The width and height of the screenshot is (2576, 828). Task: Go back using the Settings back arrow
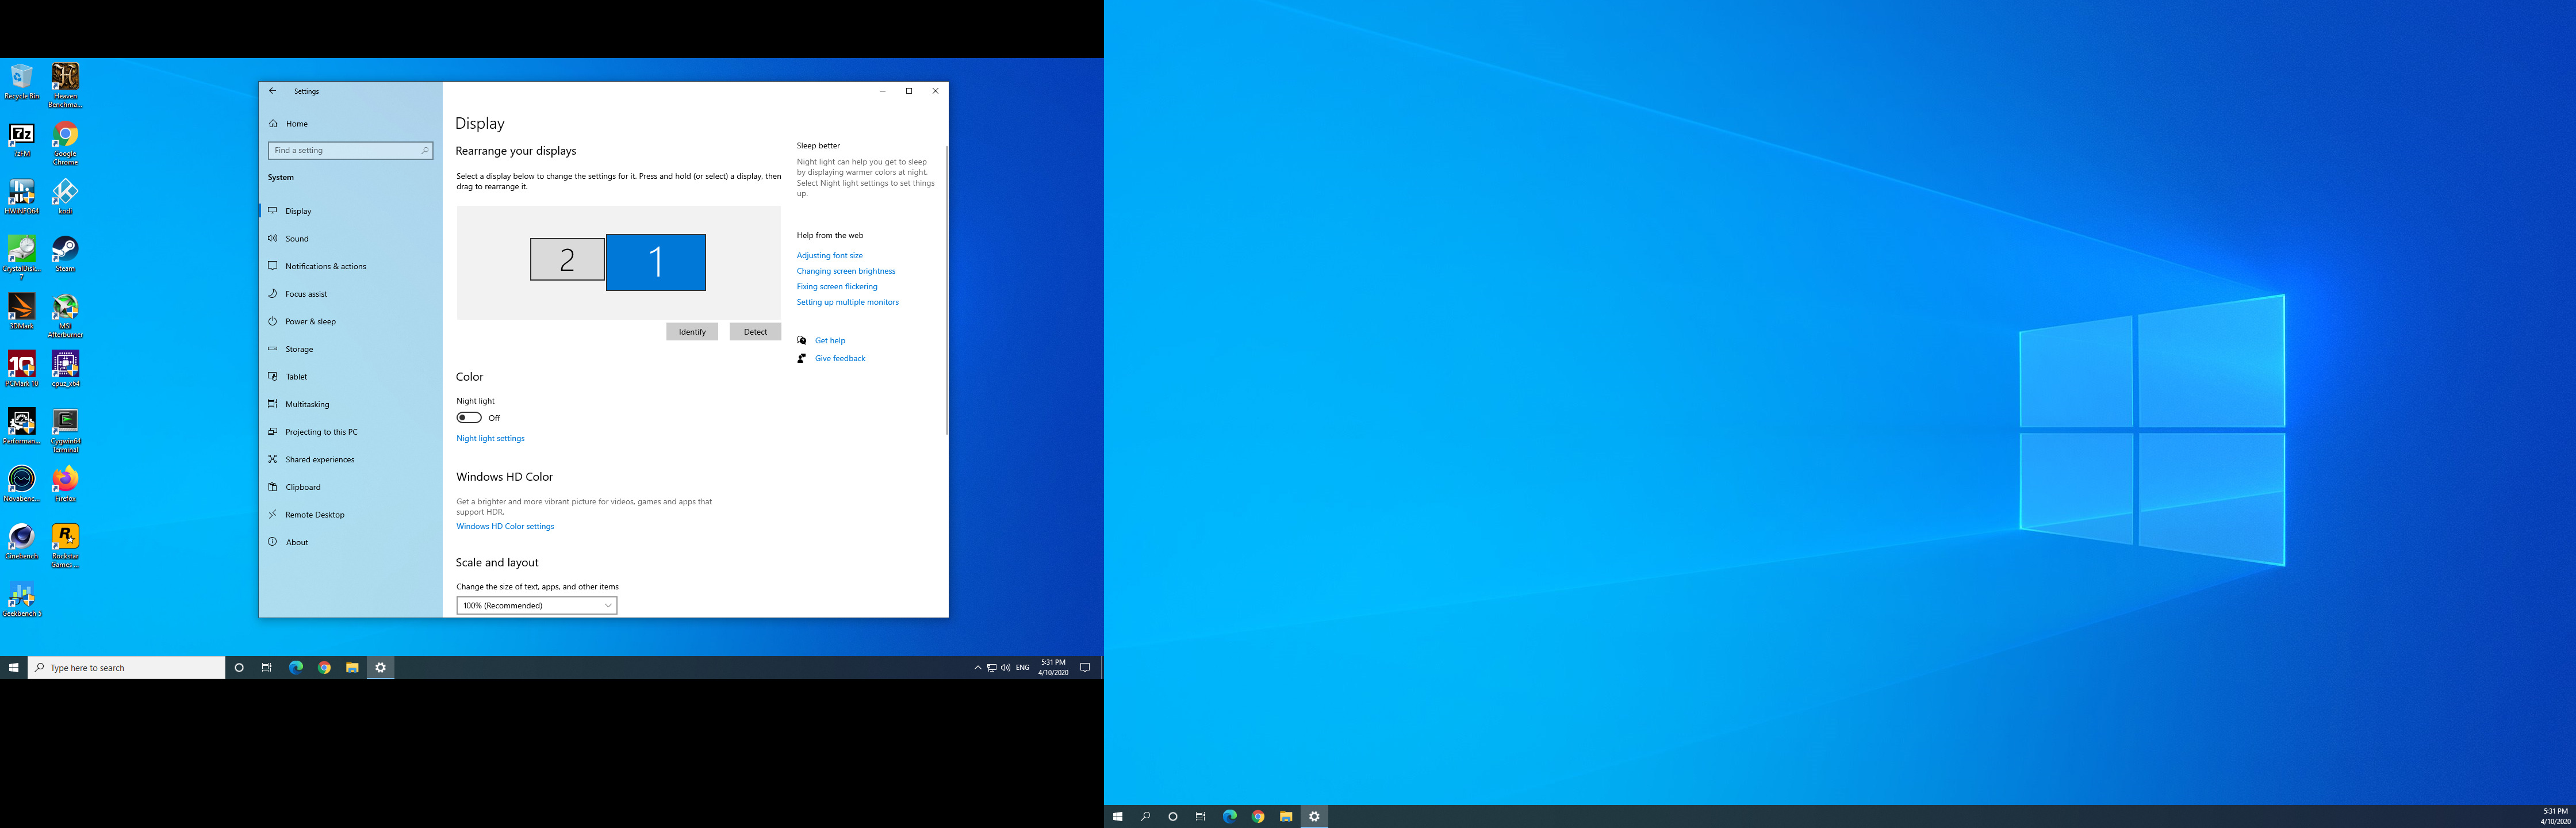click(272, 91)
